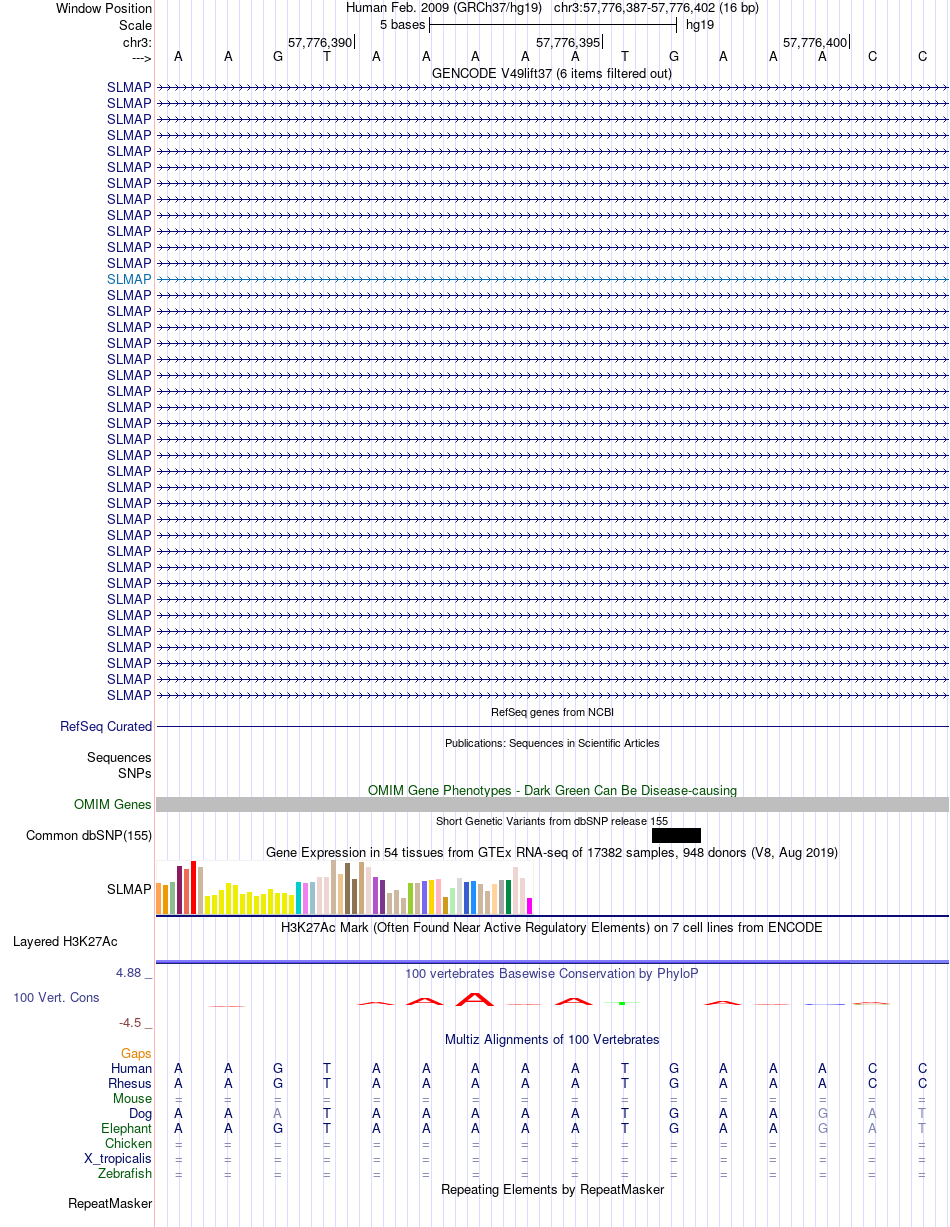Select the Rhesus alignment row label
This screenshot has width=950, height=1227.
point(130,1084)
